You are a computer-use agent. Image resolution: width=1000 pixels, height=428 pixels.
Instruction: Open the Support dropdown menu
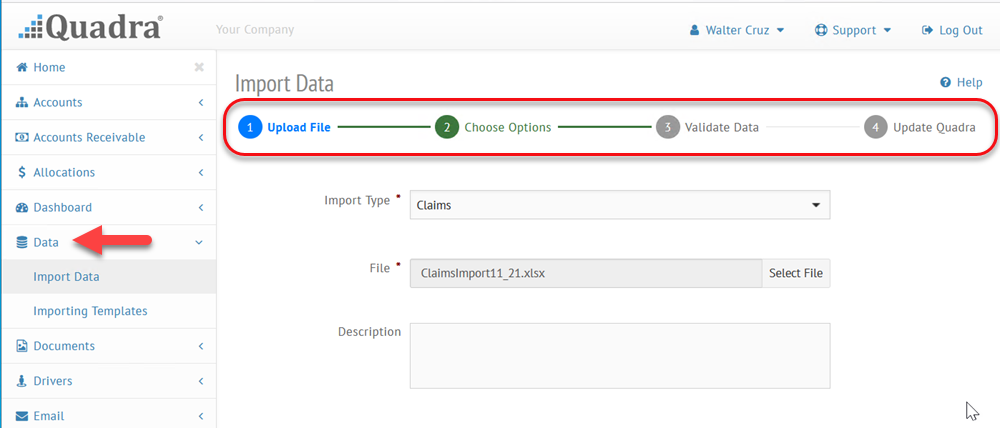coord(853,30)
